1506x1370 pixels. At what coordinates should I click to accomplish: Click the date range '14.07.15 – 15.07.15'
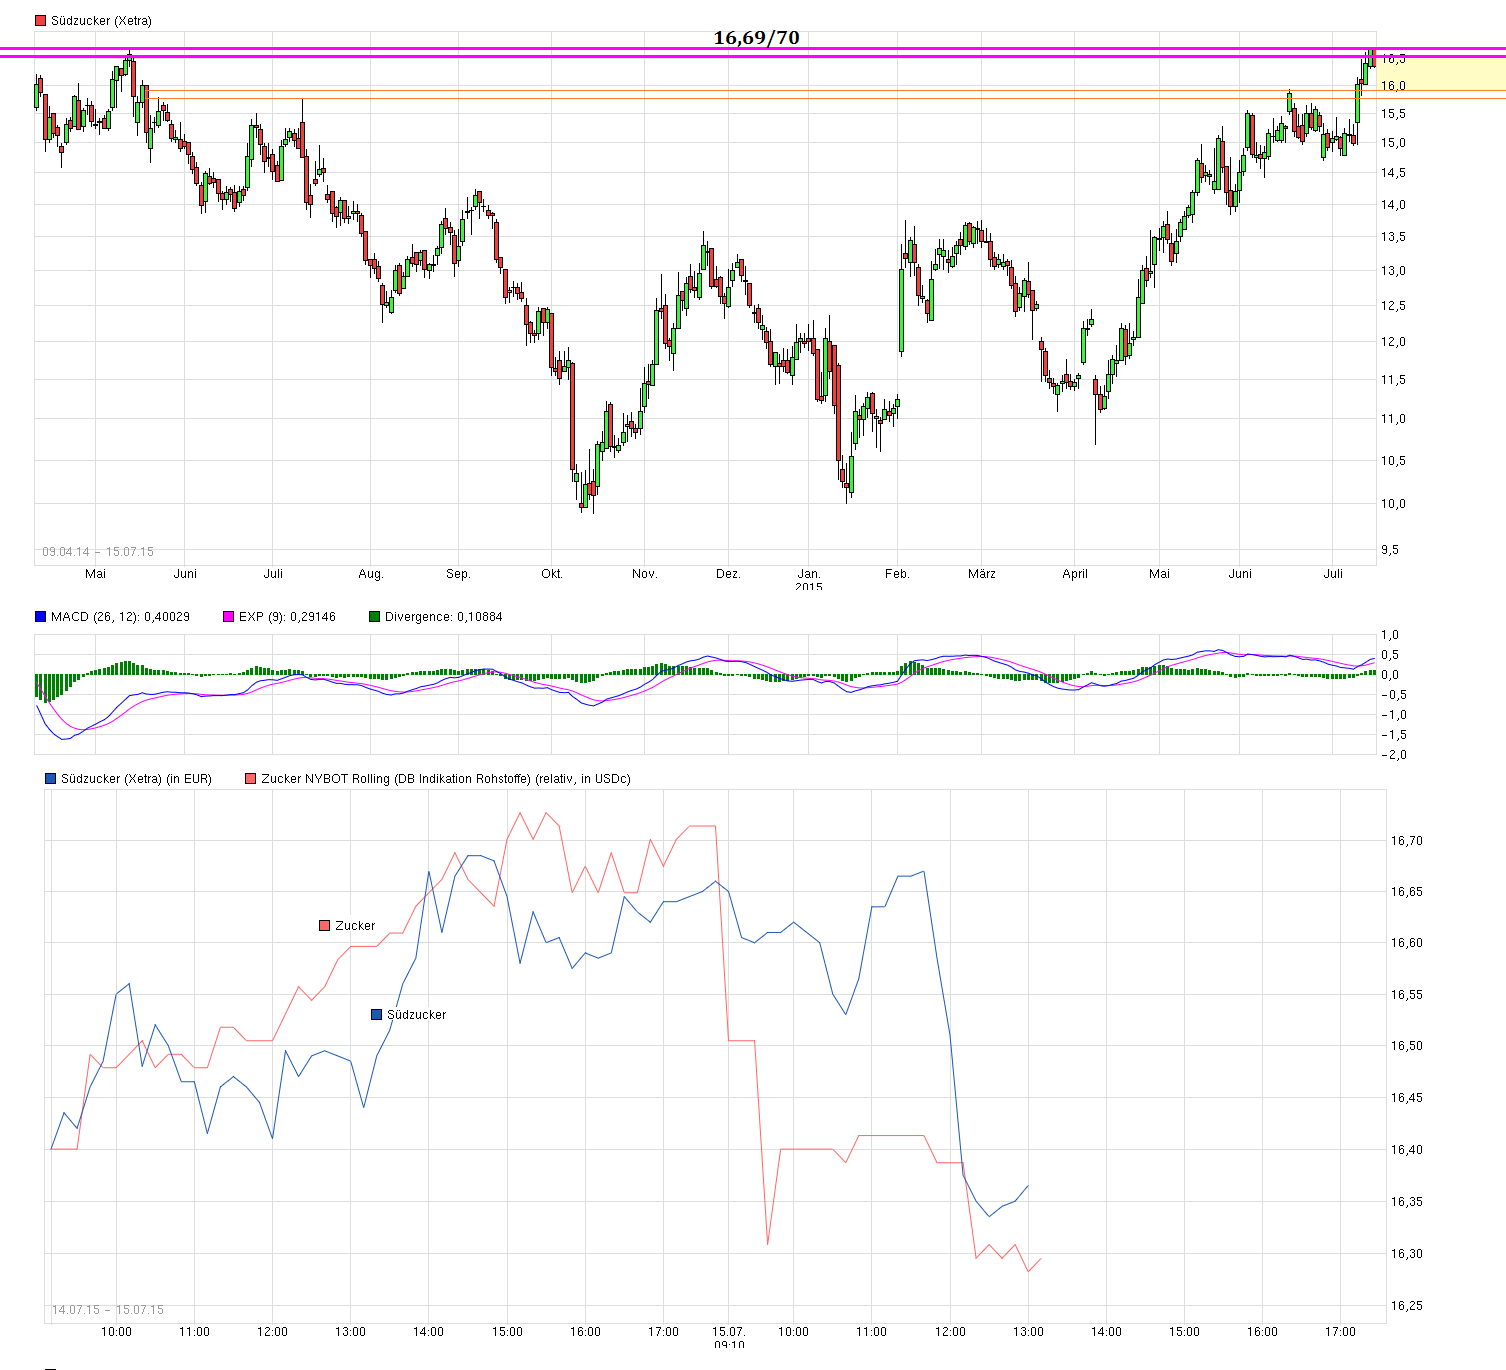108,1310
